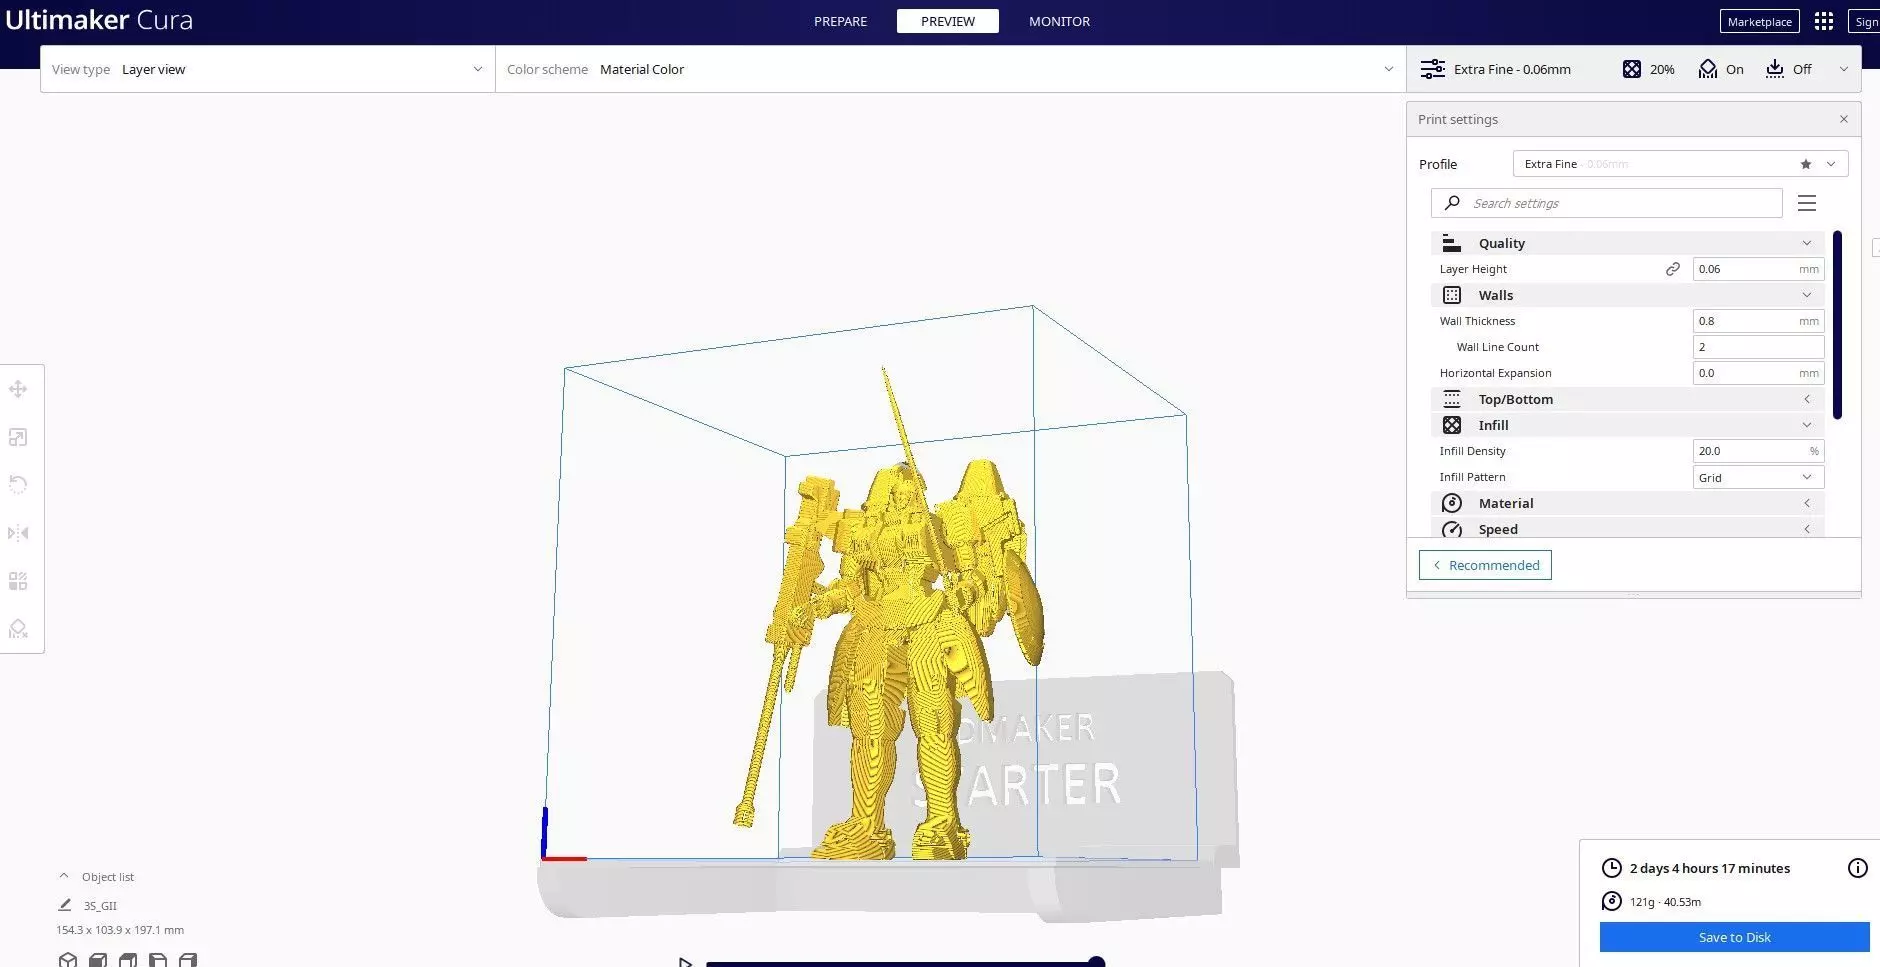Edit the Wall Thickness value field

[x=1758, y=321]
